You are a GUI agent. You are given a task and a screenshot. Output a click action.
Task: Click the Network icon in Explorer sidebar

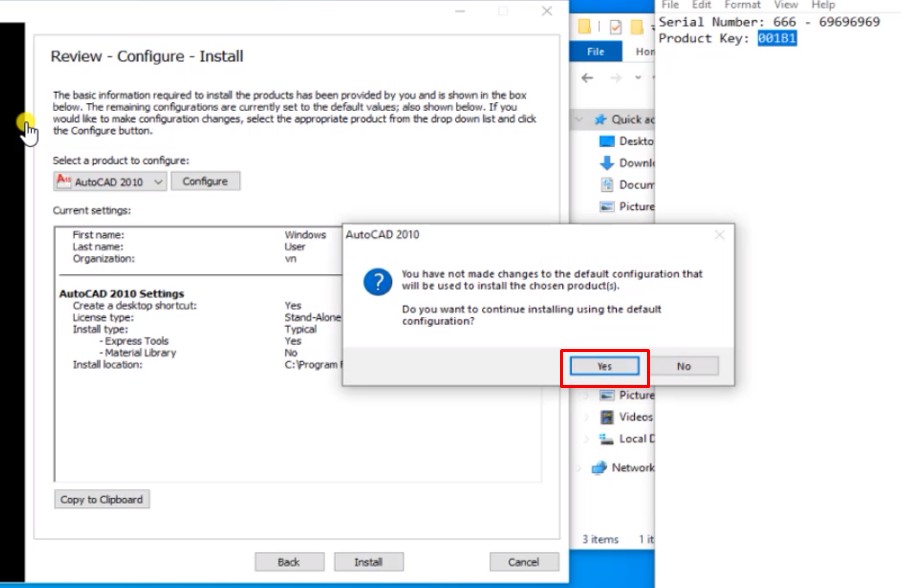coord(600,468)
